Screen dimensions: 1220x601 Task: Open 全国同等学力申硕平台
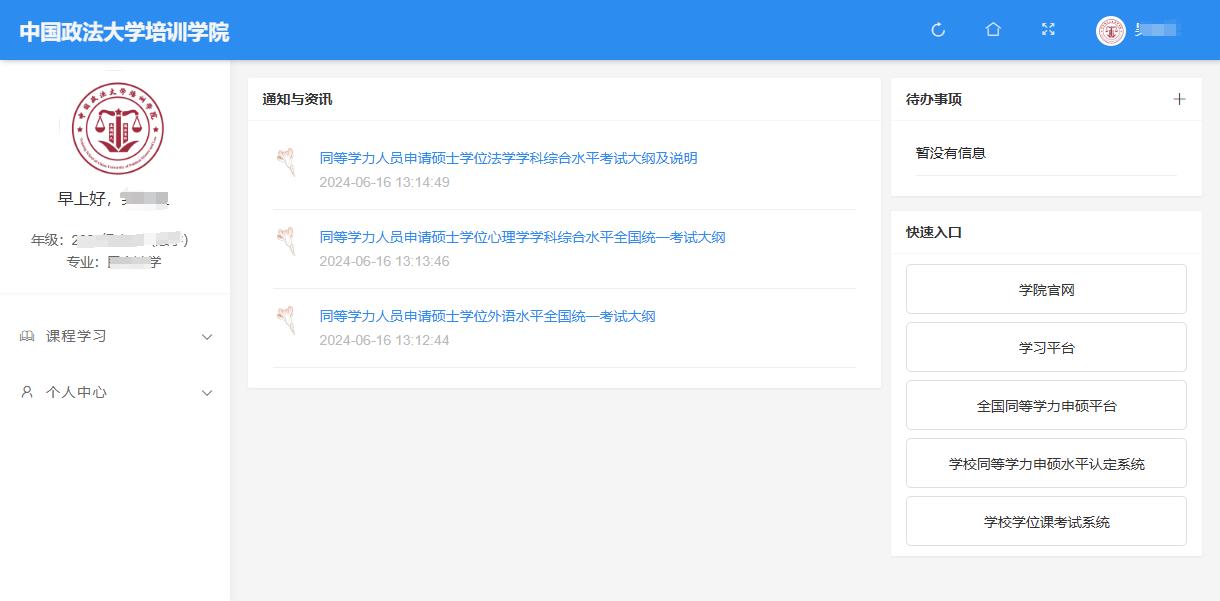click(1046, 405)
